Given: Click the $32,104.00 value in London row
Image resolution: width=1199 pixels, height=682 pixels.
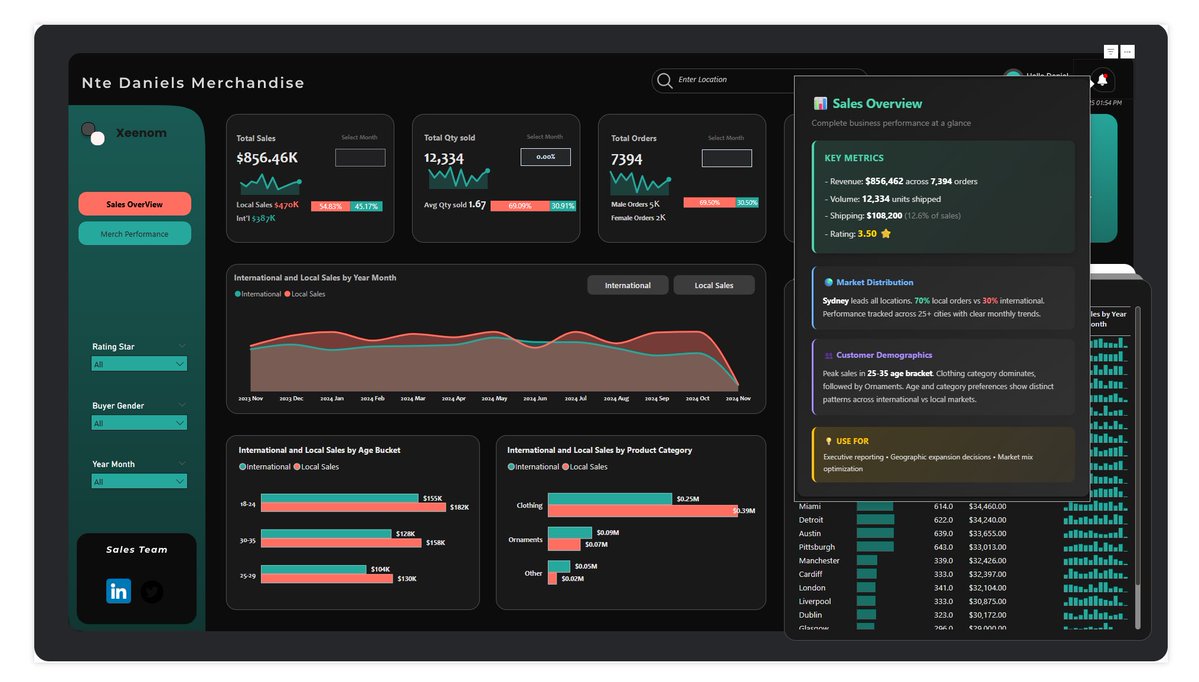Looking at the screenshot, I should click(987, 588).
